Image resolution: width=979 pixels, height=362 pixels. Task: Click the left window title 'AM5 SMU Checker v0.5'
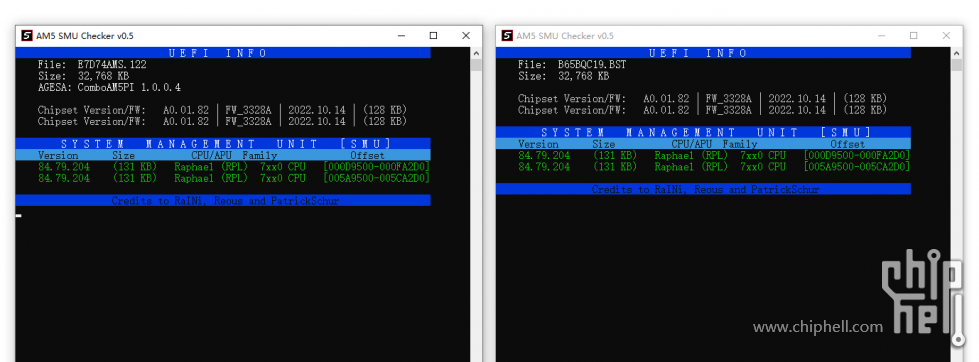85,36
